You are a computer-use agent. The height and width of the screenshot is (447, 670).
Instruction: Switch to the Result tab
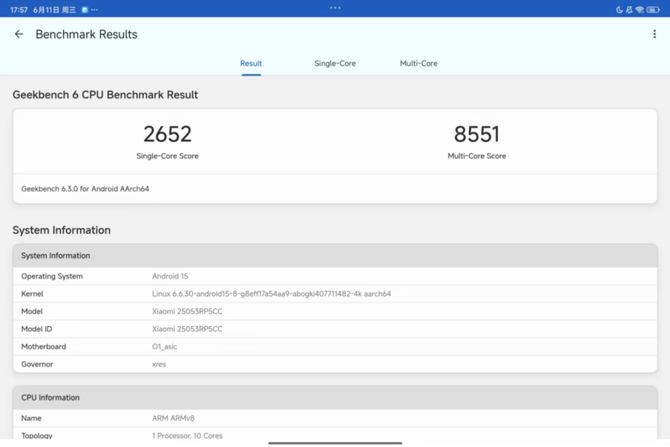point(251,63)
